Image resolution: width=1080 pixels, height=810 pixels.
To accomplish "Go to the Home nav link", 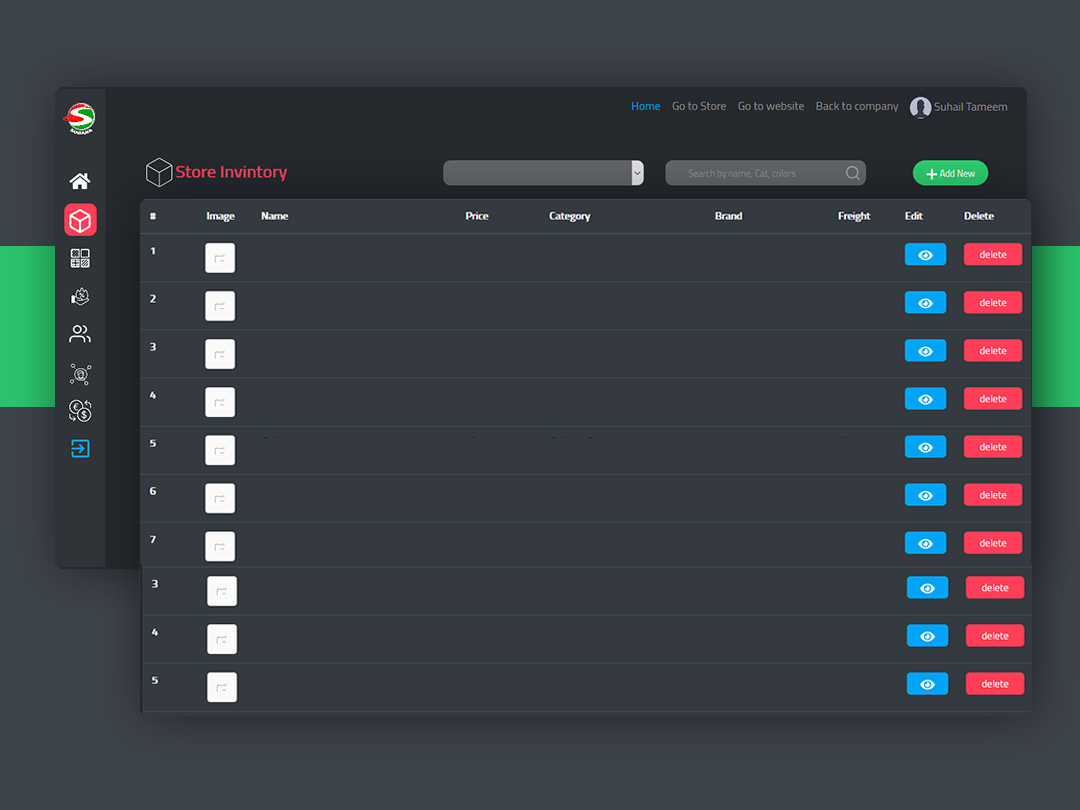I will coord(645,106).
